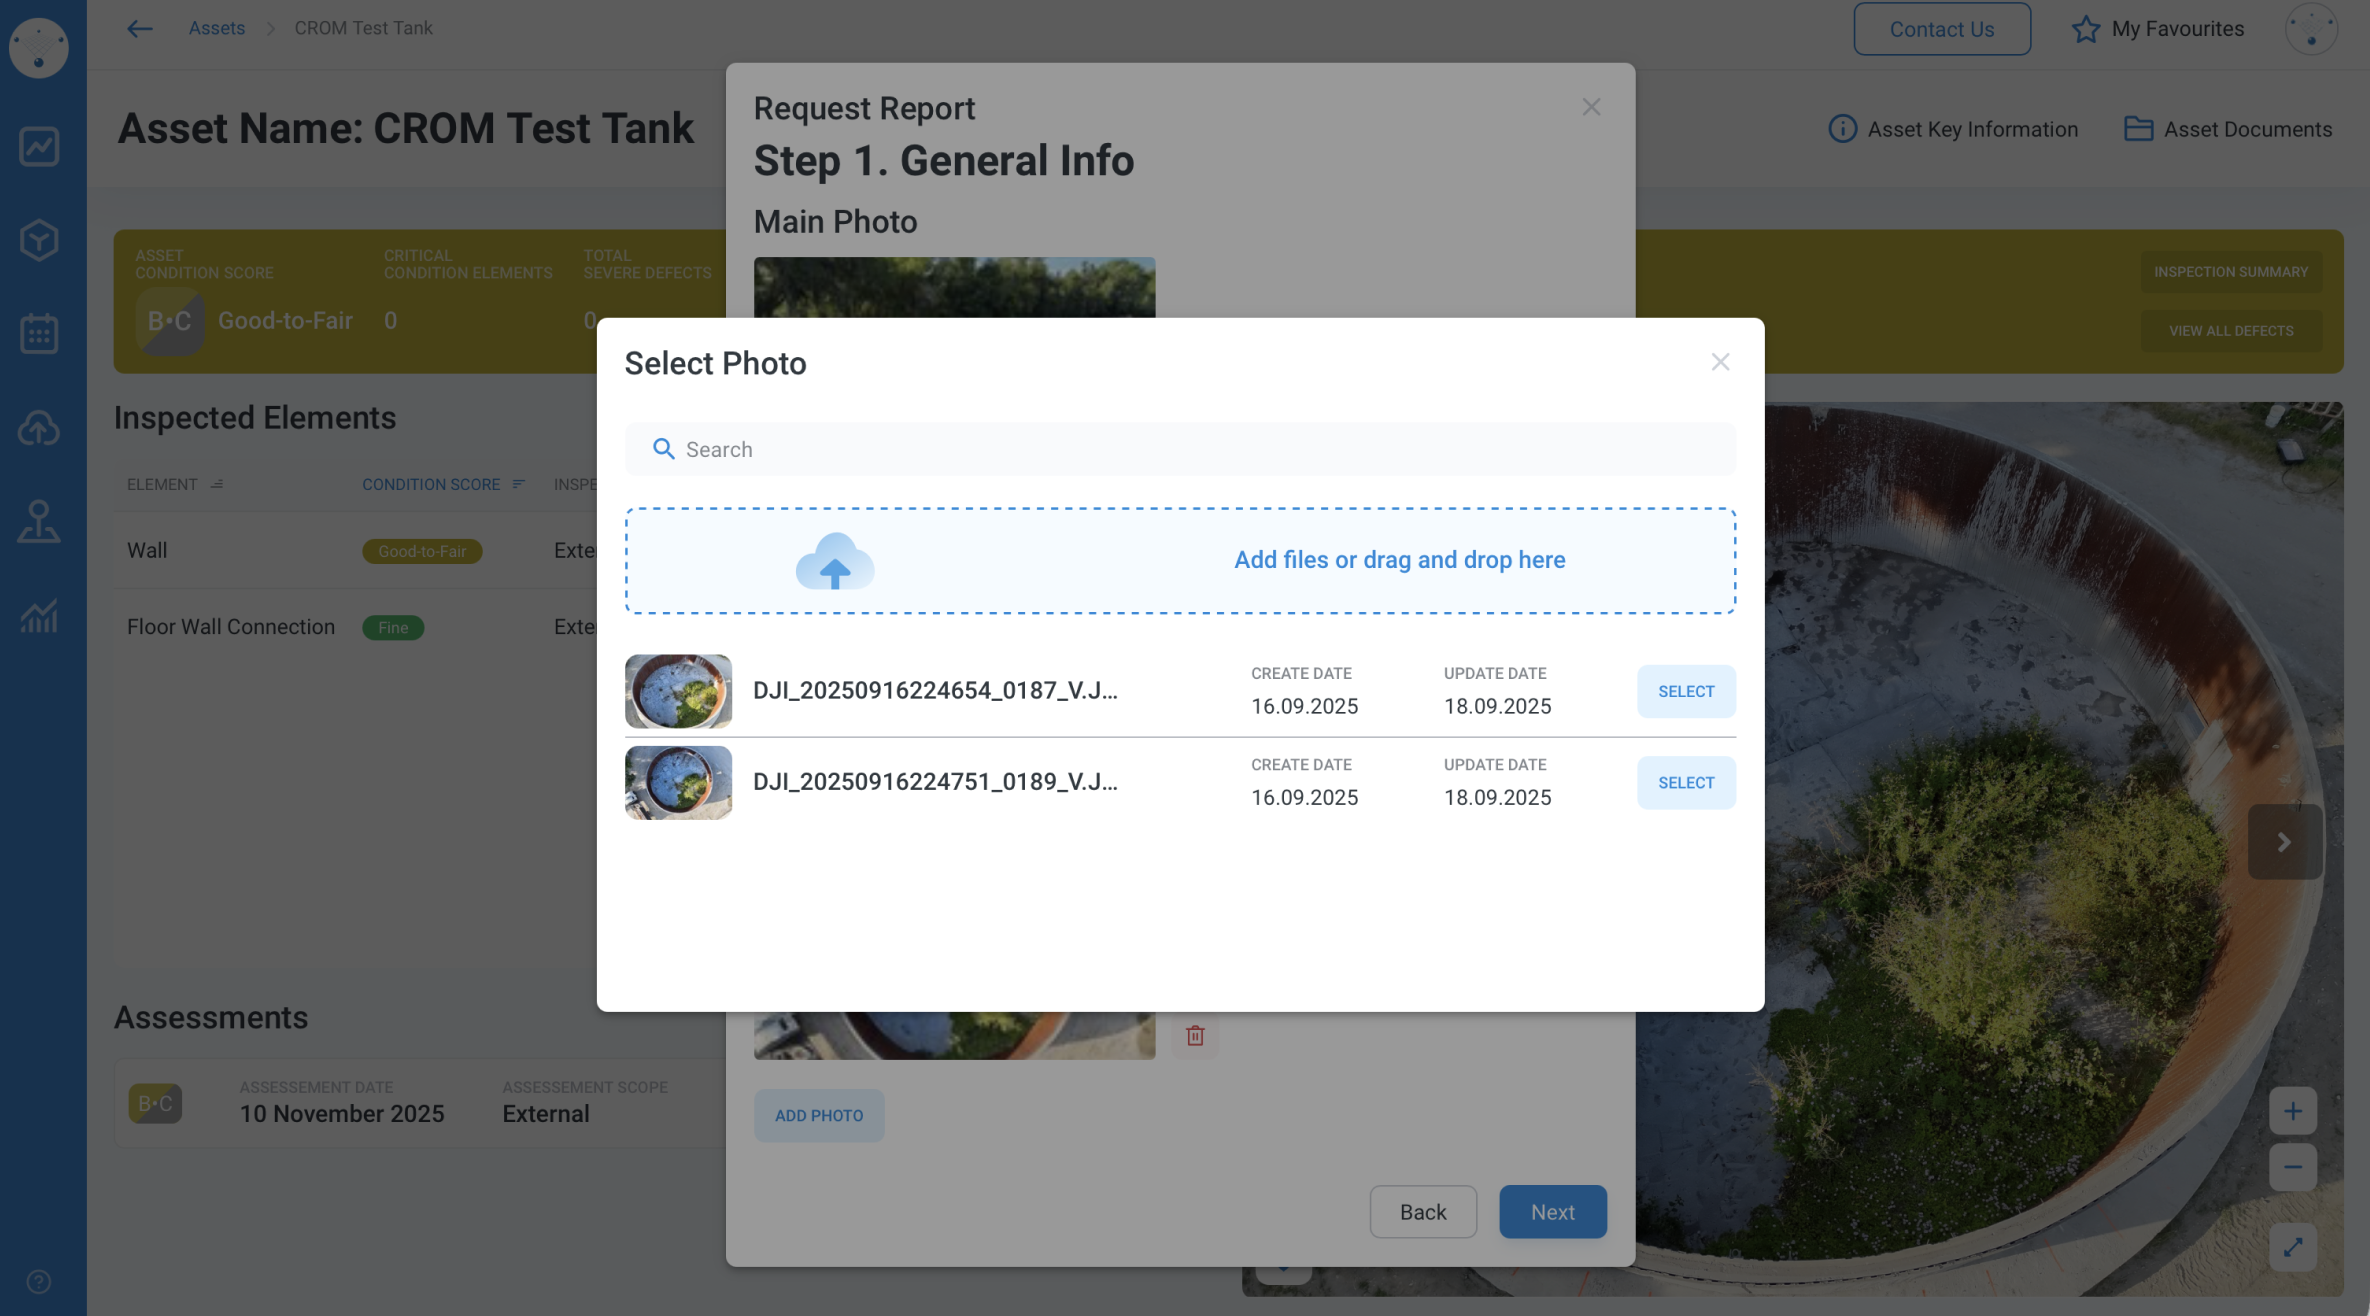2370x1316 pixels.
Task: Select photo DJI_20250916224751_0189
Action: pos(1686,783)
